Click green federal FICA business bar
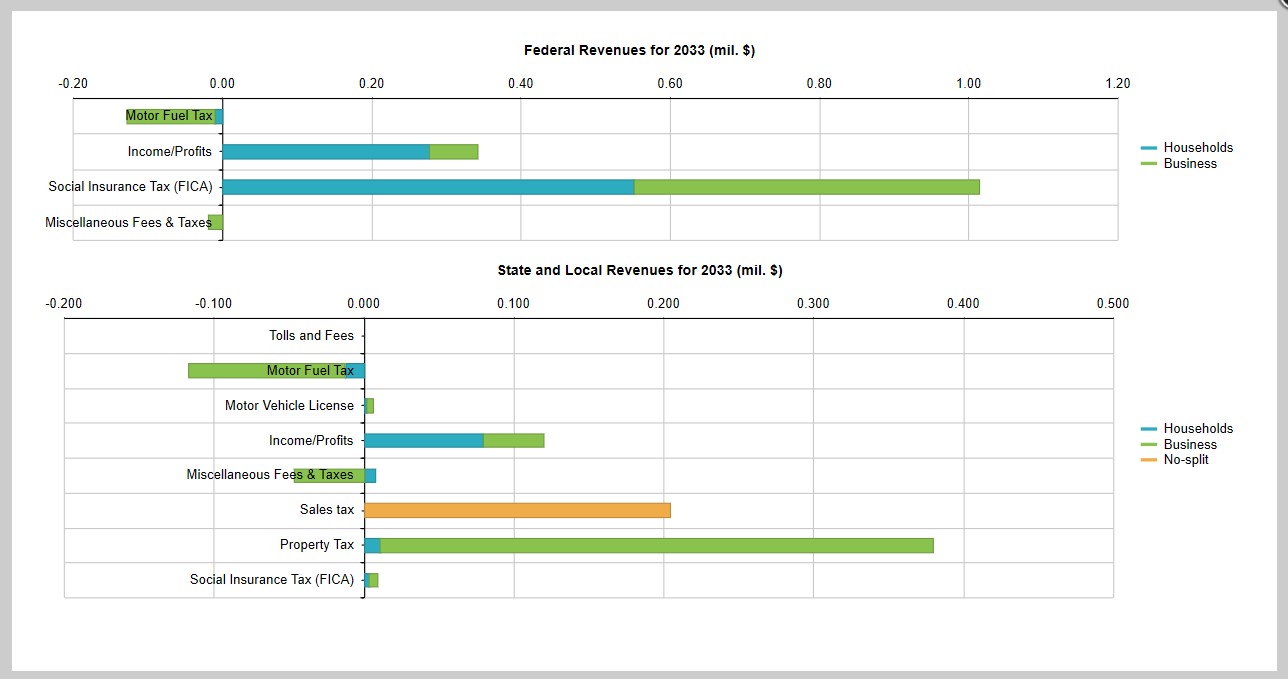 [806, 187]
